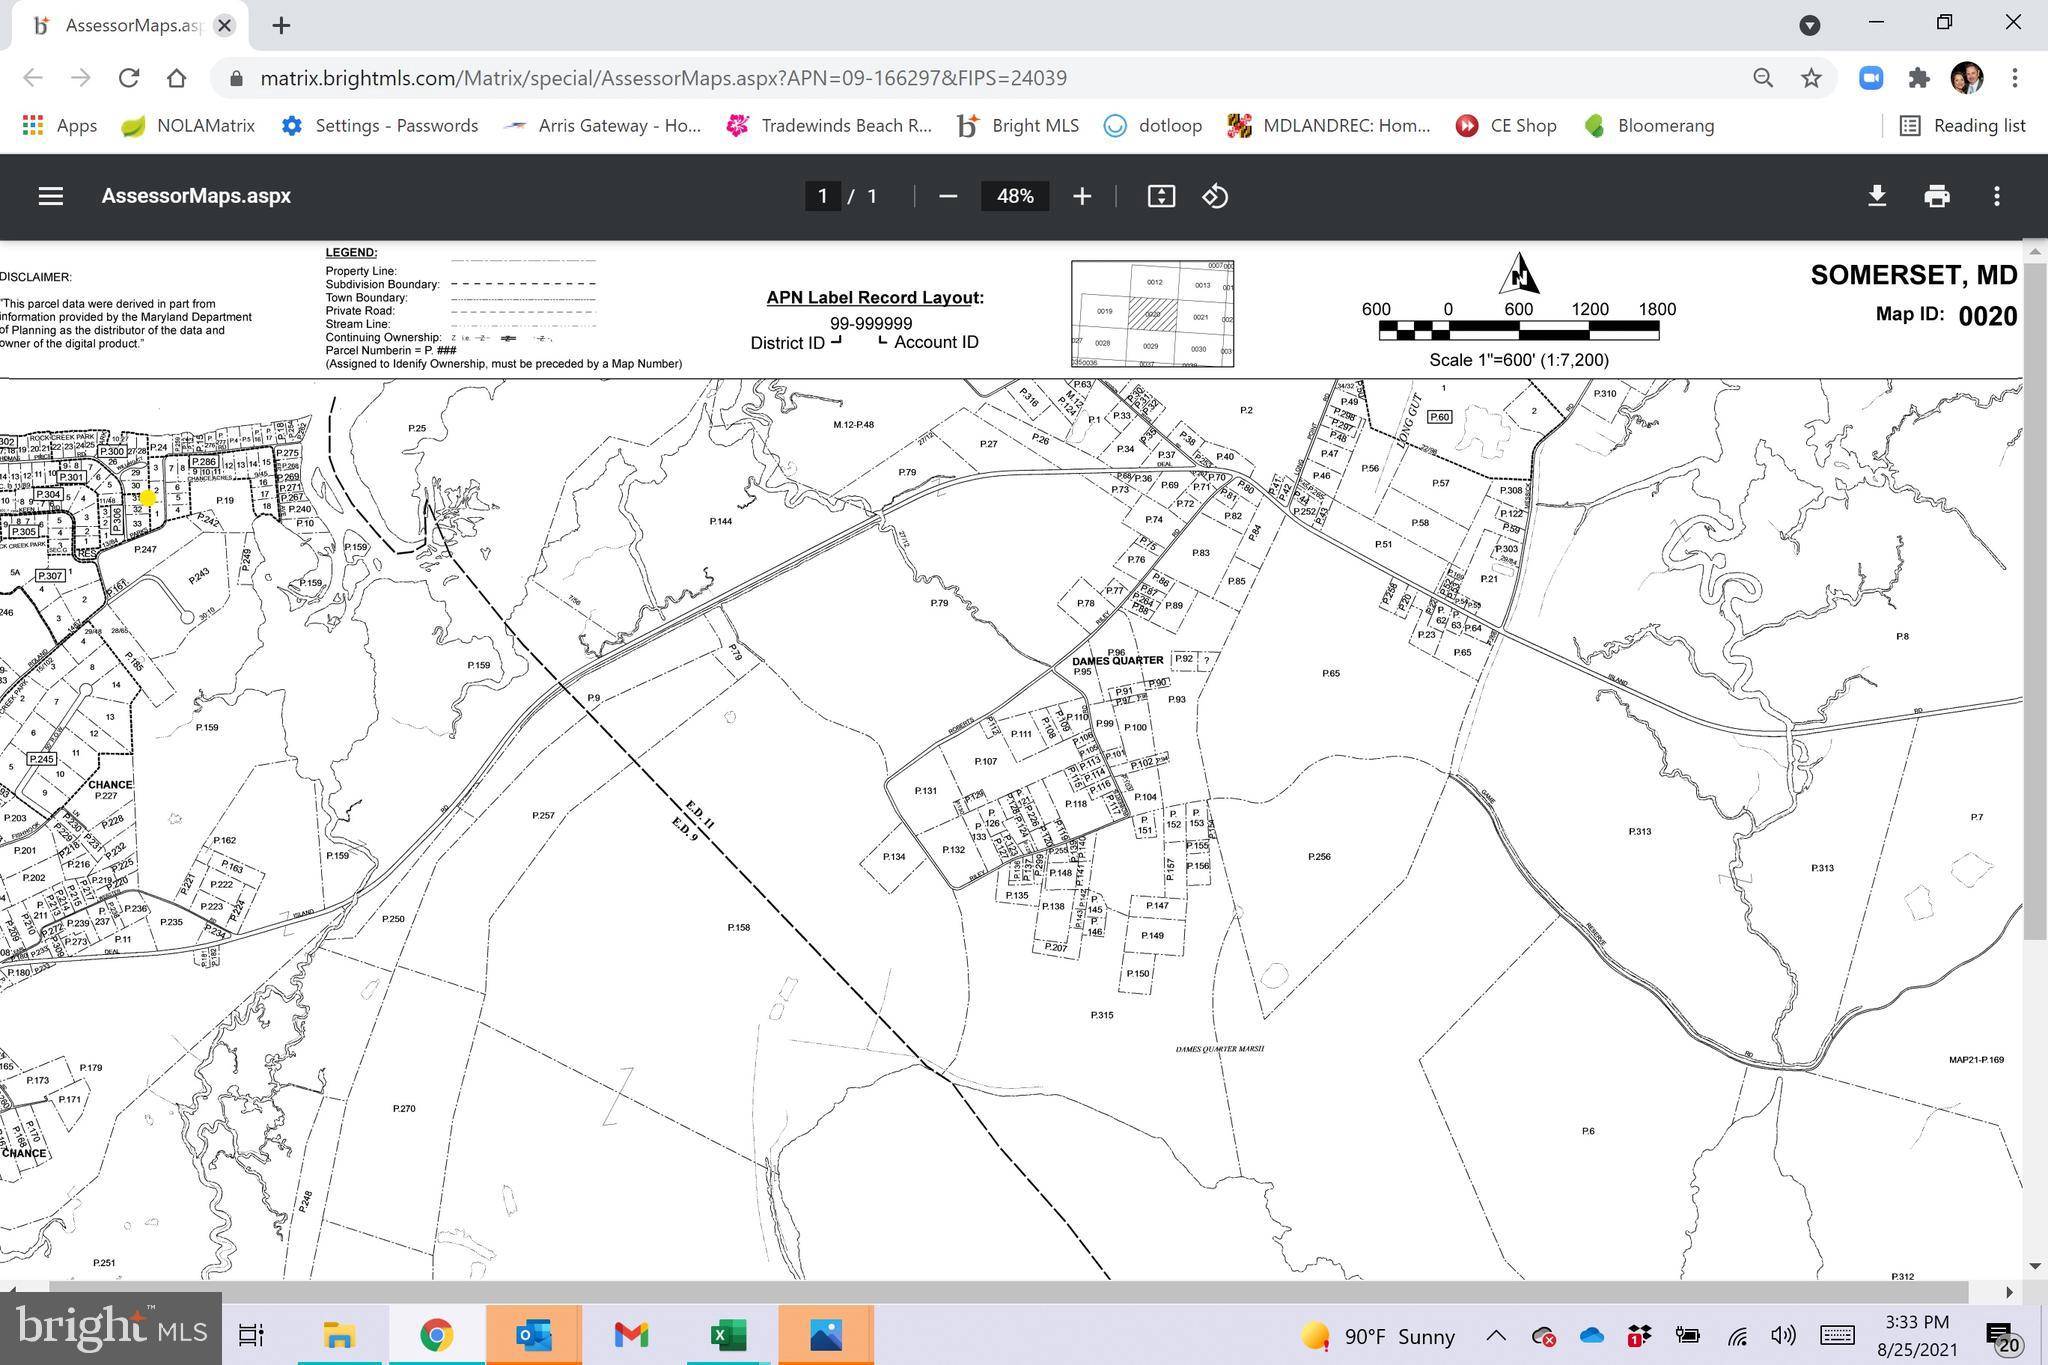This screenshot has height=1365, width=2048.
Task: Rotate the map counterclockwise
Action: pos(1215,196)
